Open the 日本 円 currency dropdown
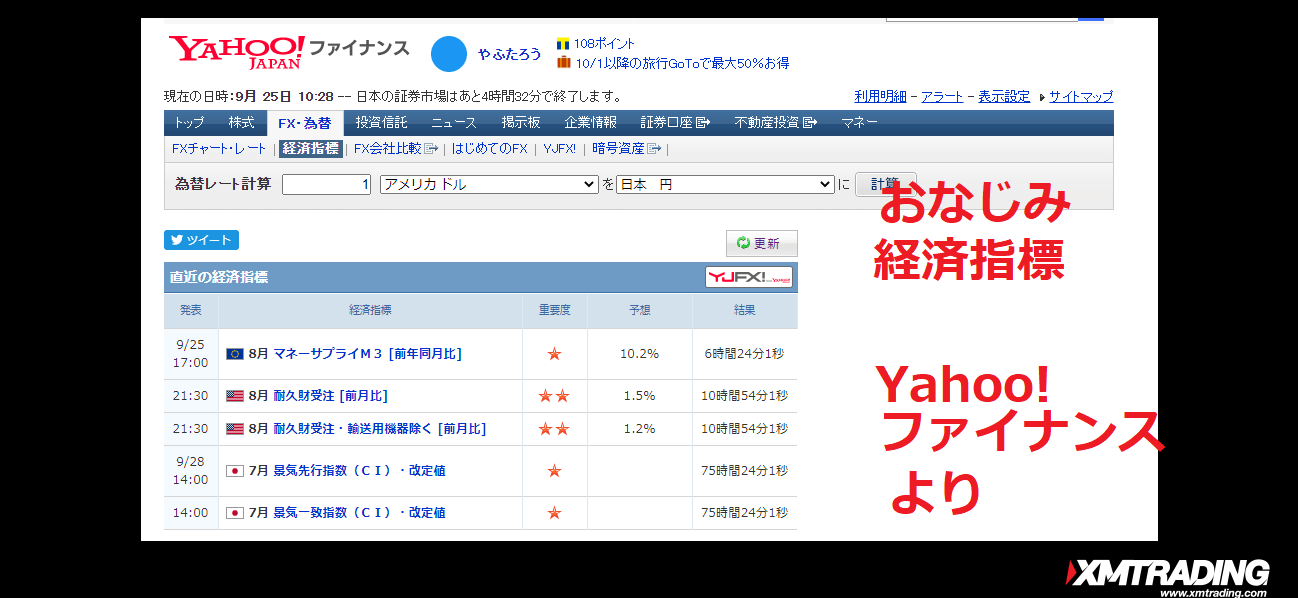This screenshot has height=598, width=1298. 725,185
